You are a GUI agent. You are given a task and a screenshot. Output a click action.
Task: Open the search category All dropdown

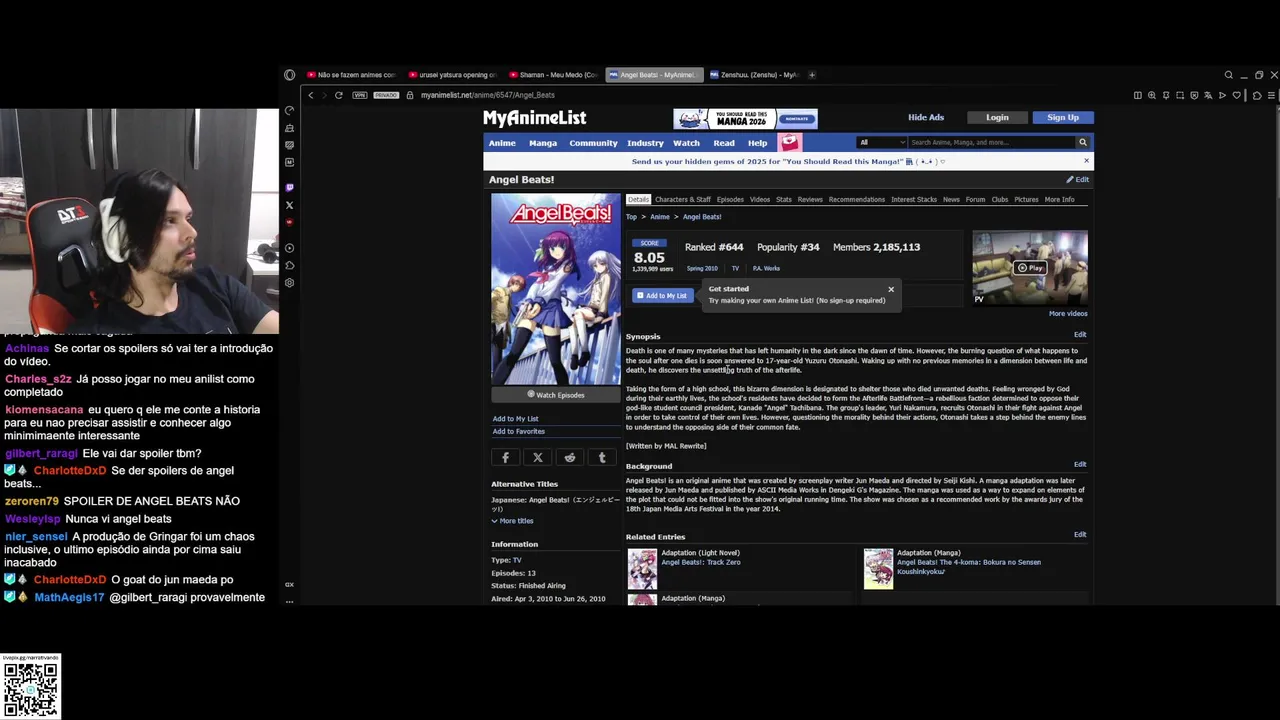point(882,142)
